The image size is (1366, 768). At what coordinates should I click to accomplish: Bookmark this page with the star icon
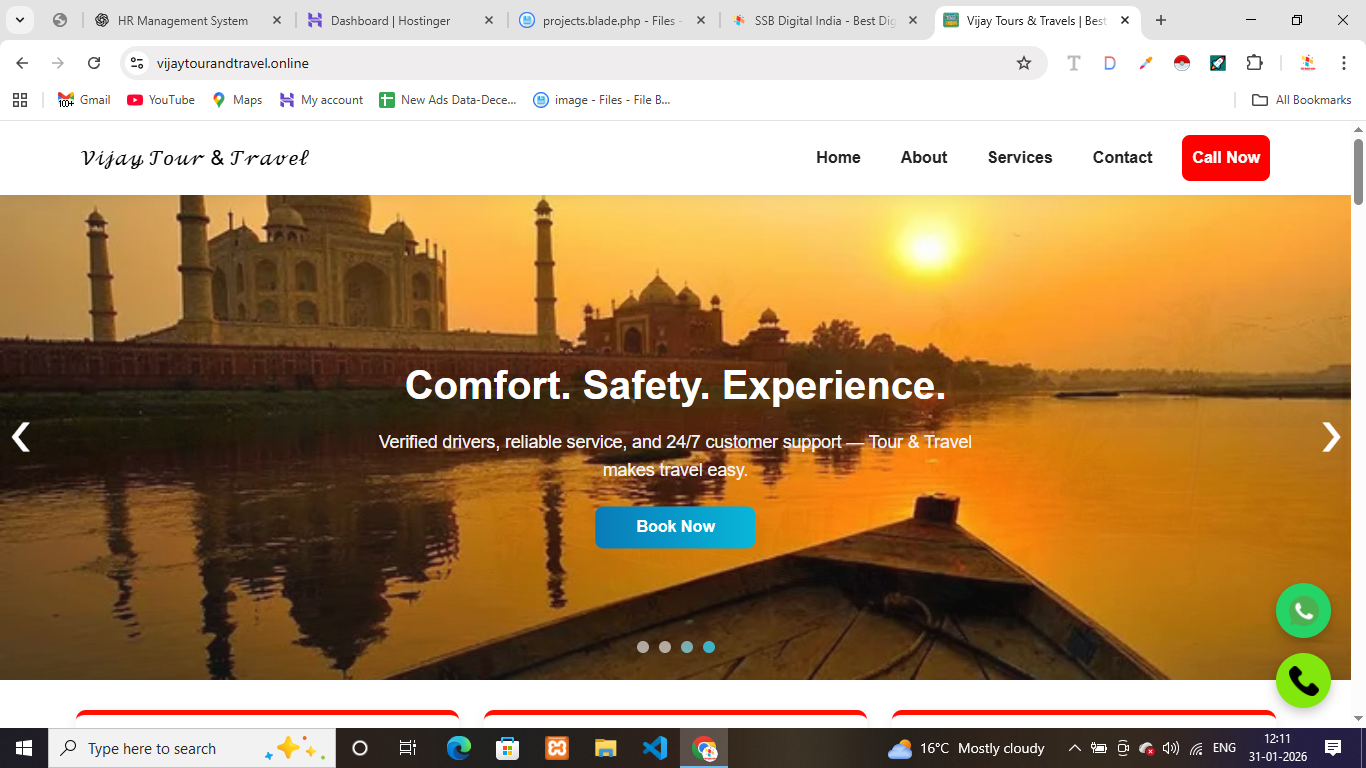1024,62
